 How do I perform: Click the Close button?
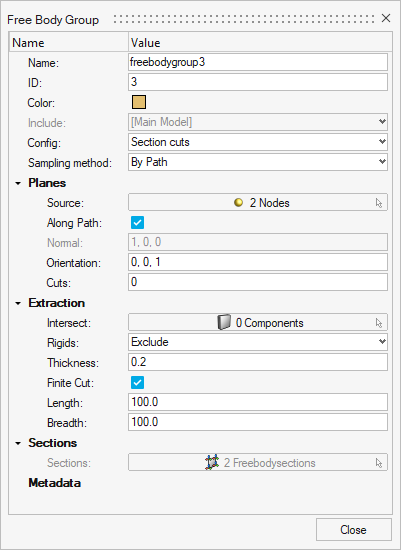(x=354, y=530)
